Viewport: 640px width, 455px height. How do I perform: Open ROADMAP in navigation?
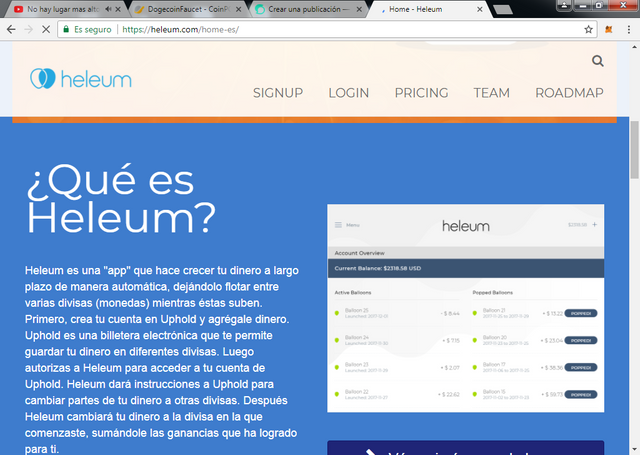click(x=569, y=93)
